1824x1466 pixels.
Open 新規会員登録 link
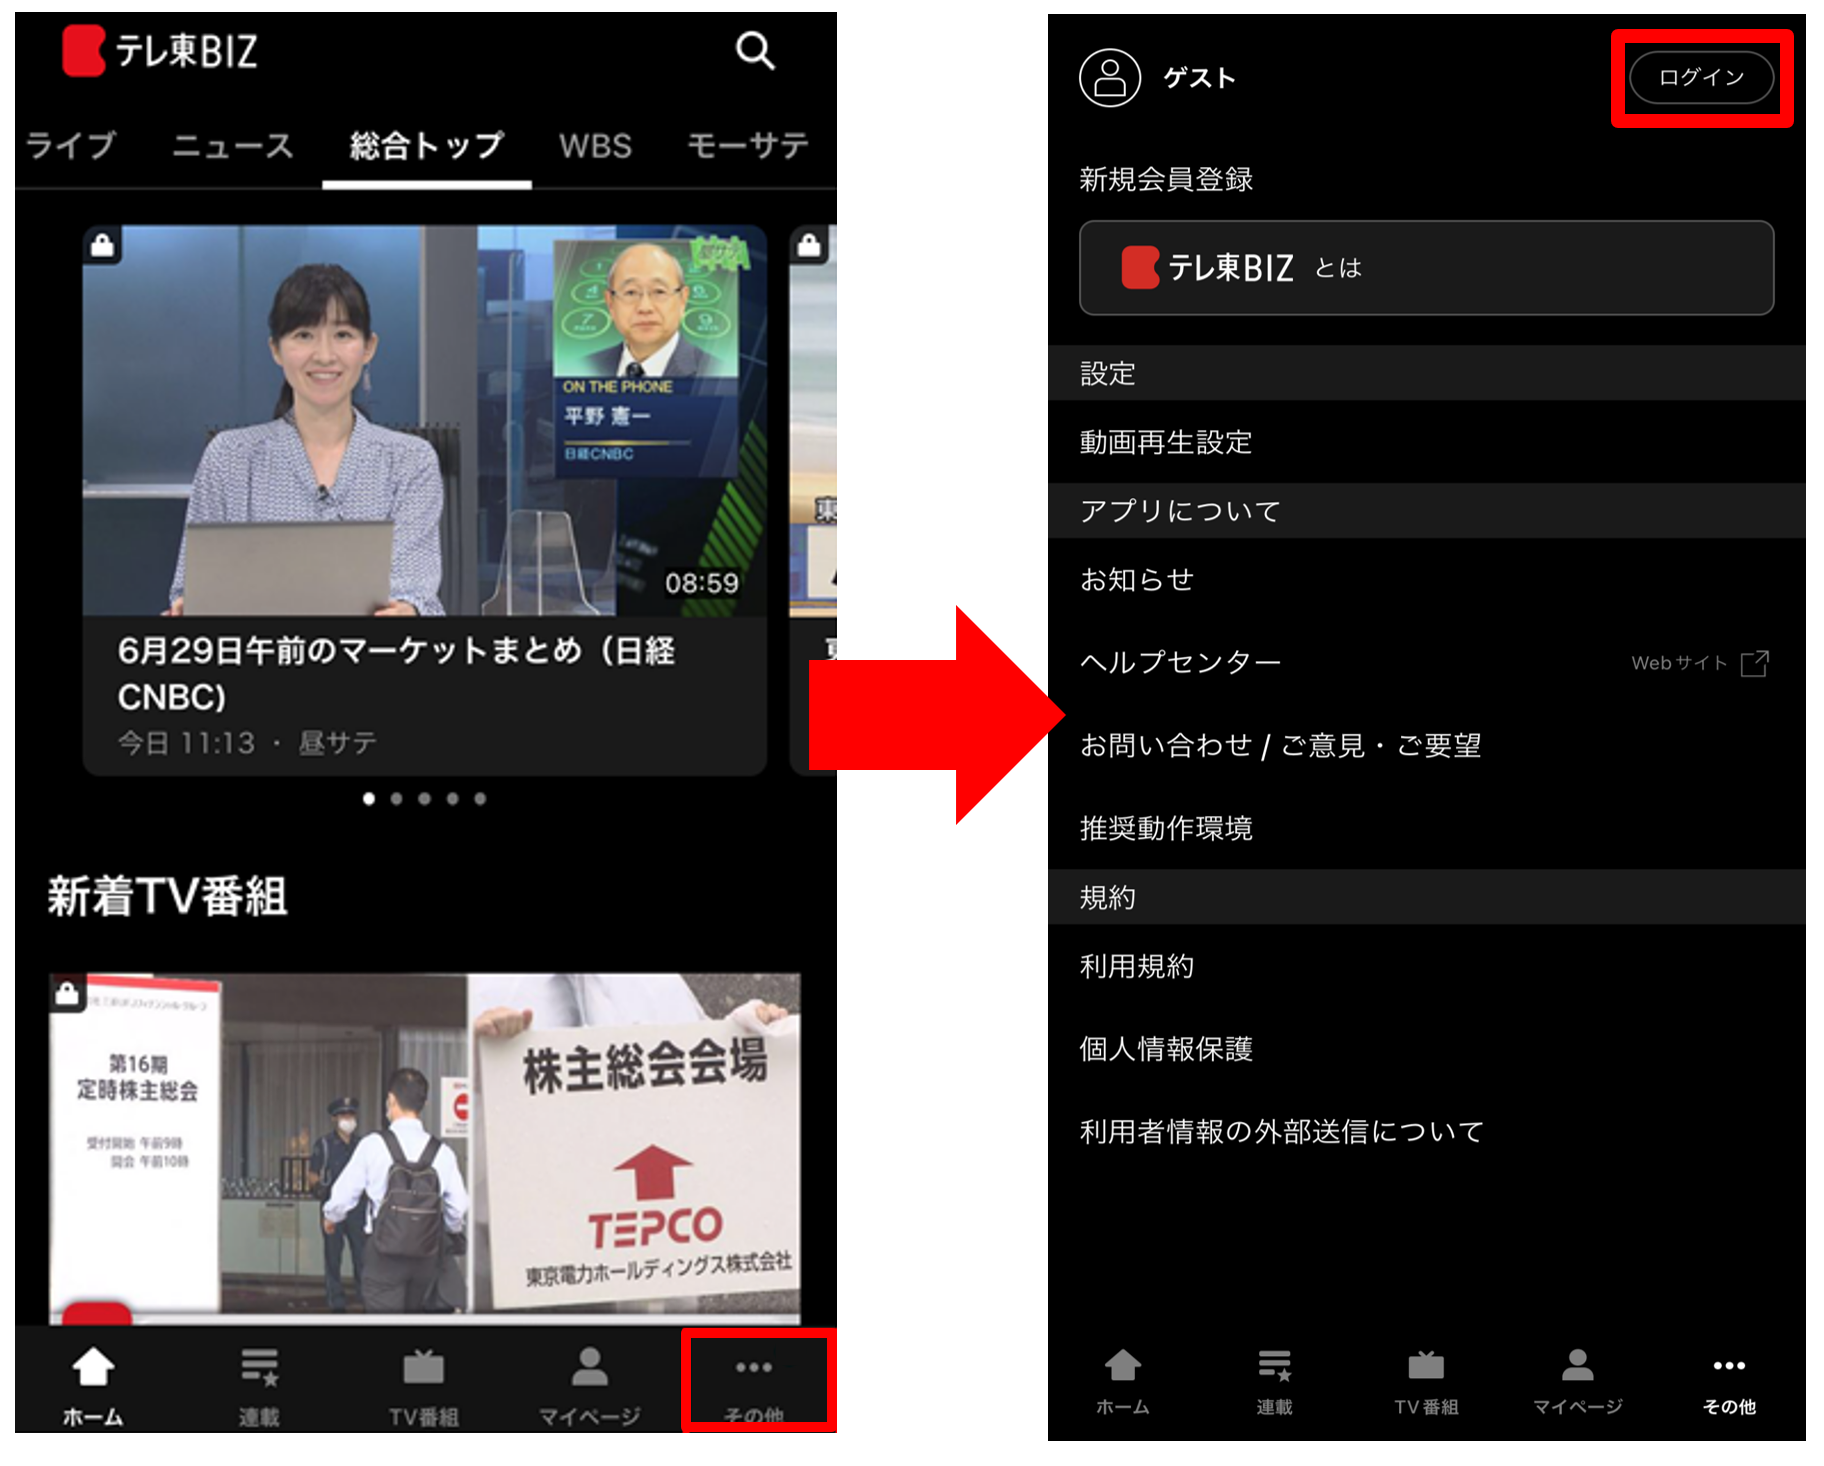coord(1166,180)
